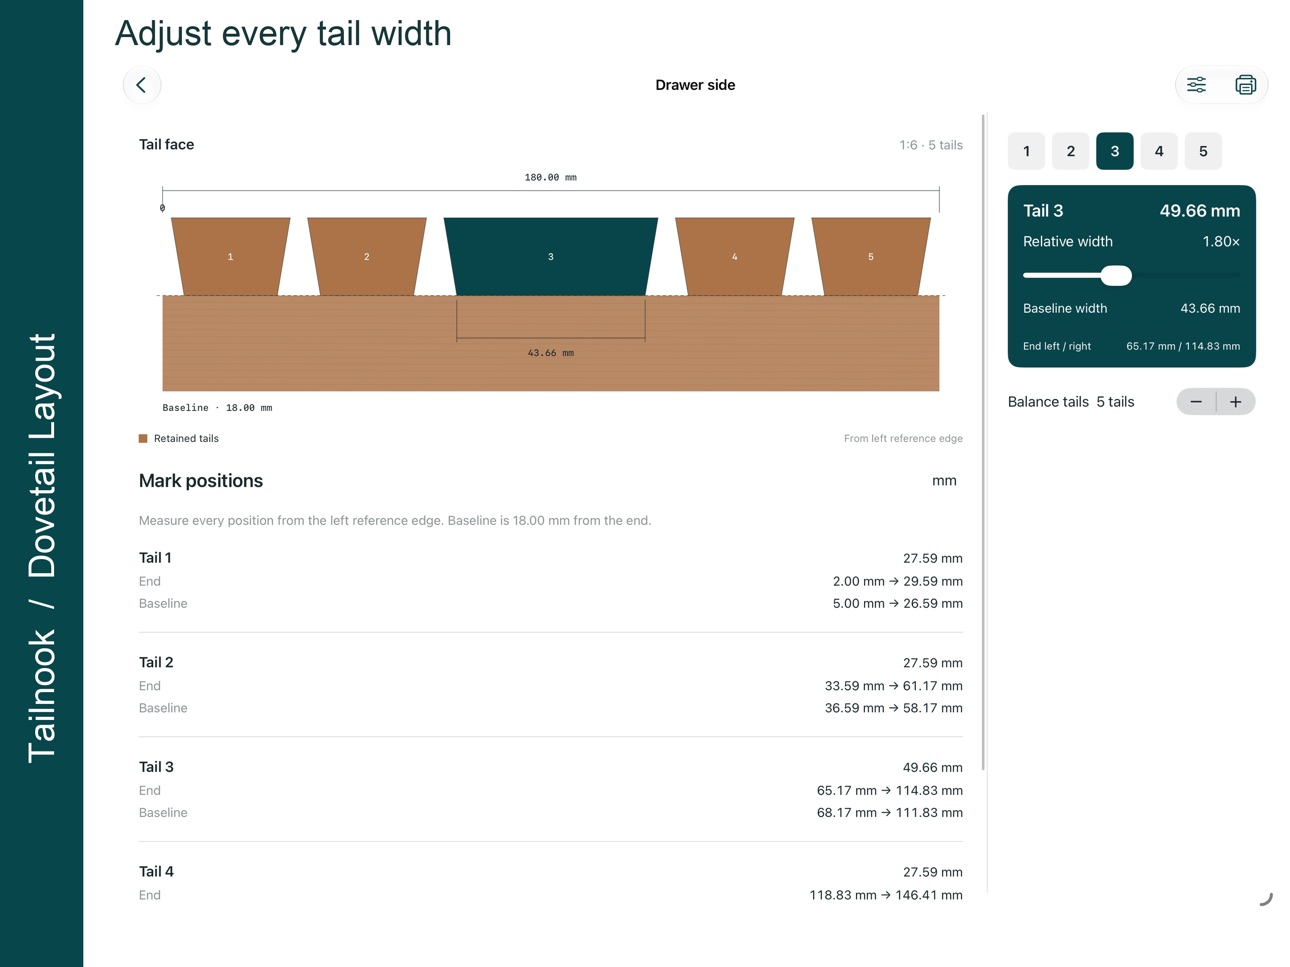This screenshot has width=1290, height=967.
Task: Click the vertical scrollbar of the main panel
Action: (x=983, y=442)
